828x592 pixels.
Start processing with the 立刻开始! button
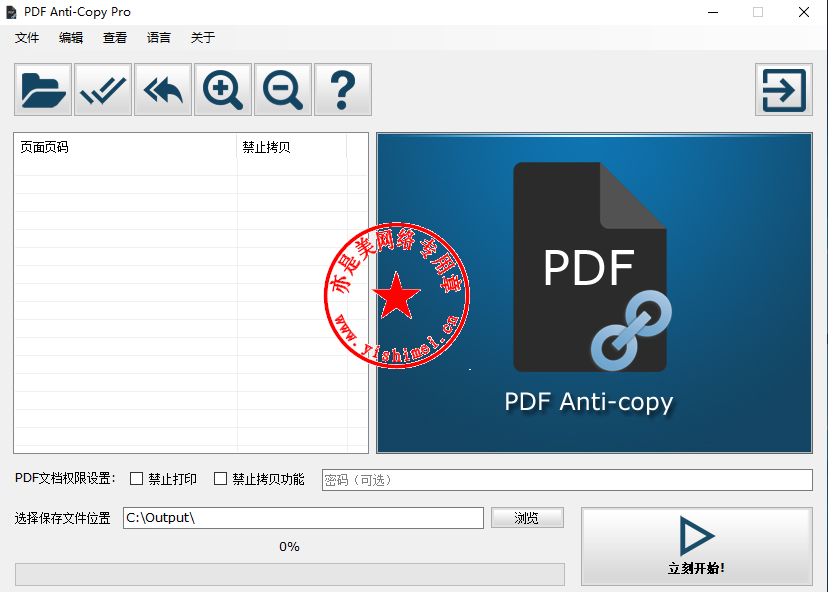tap(697, 547)
